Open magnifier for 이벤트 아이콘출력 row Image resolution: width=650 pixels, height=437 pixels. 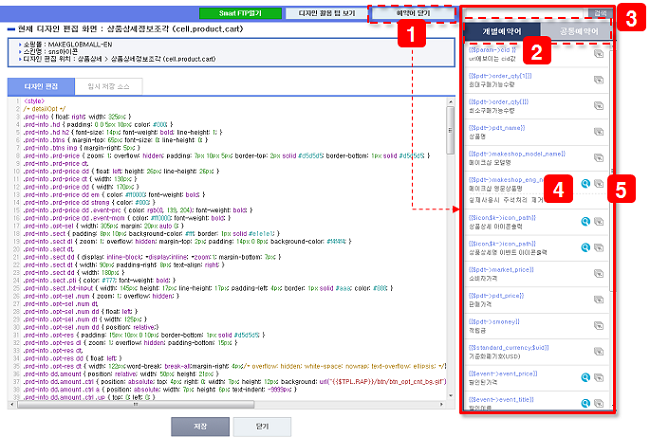[x=585, y=248]
